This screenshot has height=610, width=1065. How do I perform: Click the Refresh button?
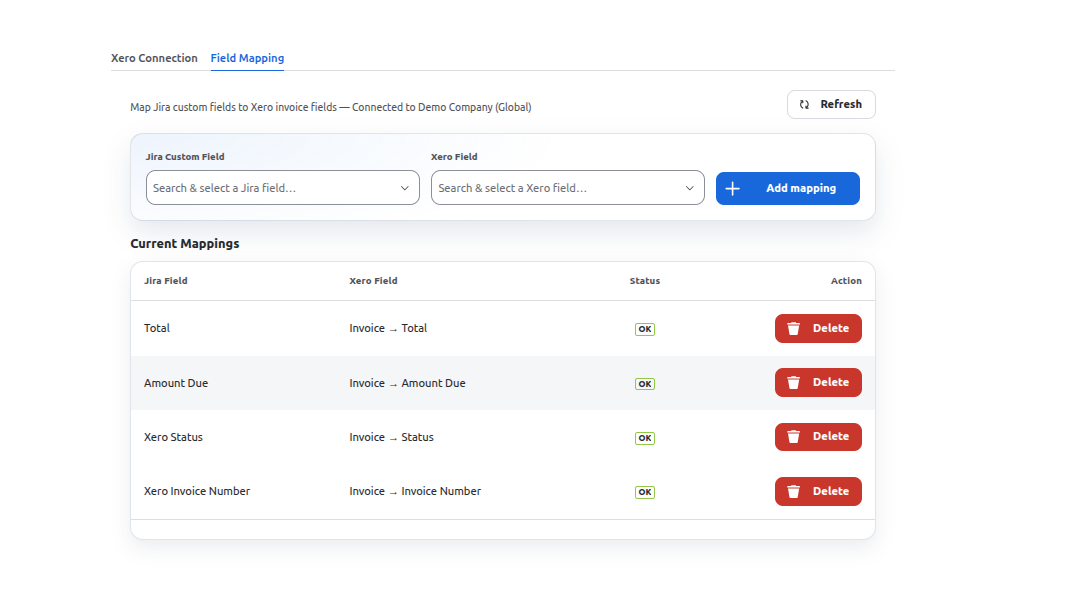point(831,105)
